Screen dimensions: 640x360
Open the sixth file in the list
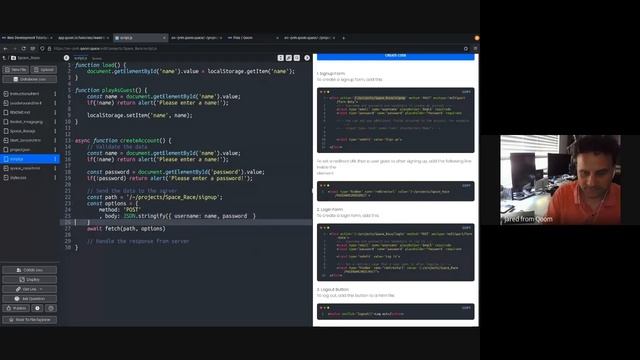(x=27, y=140)
